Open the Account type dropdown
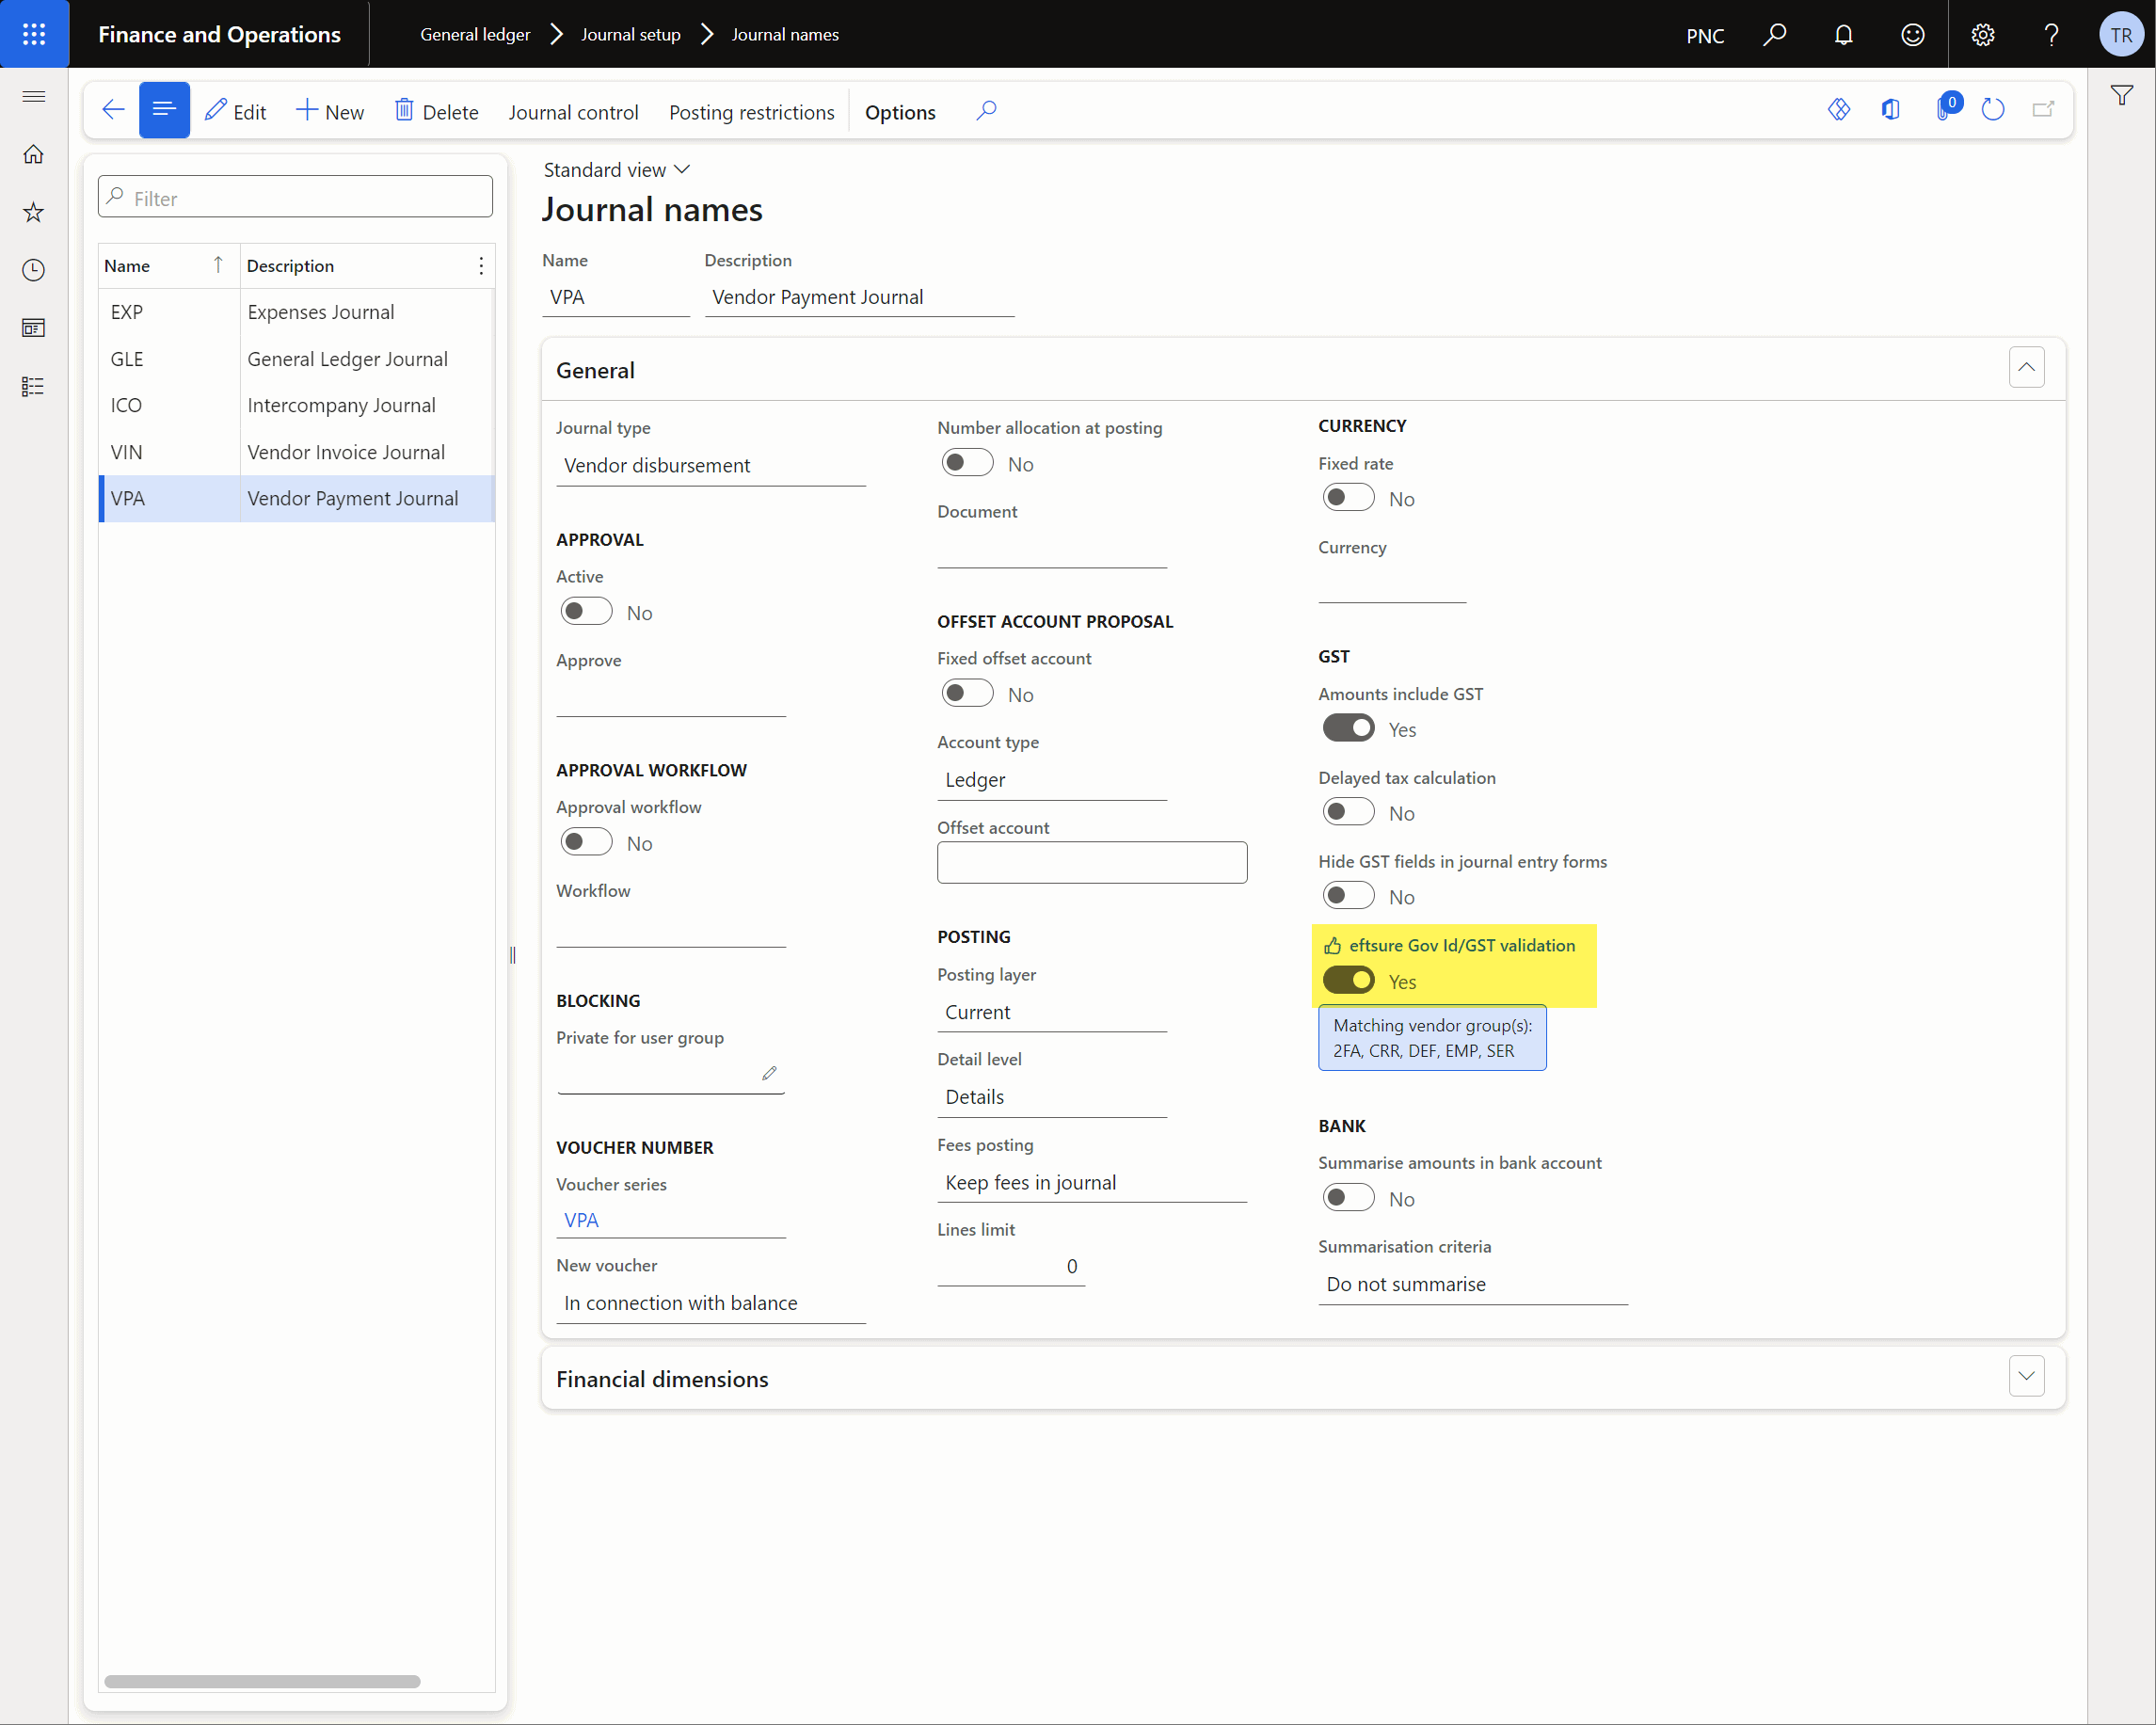The image size is (2156, 1725). pyautogui.click(x=1052, y=780)
